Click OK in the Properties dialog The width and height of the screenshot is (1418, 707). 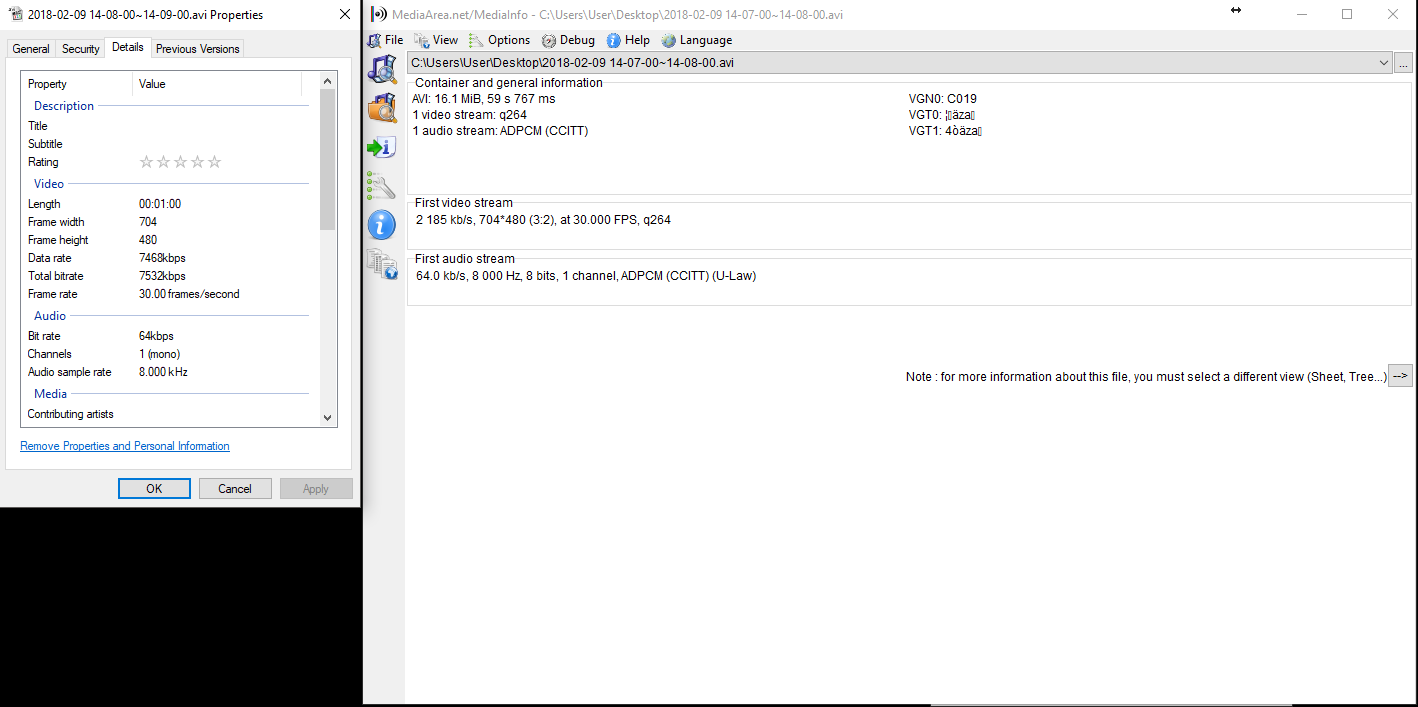click(x=154, y=489)
